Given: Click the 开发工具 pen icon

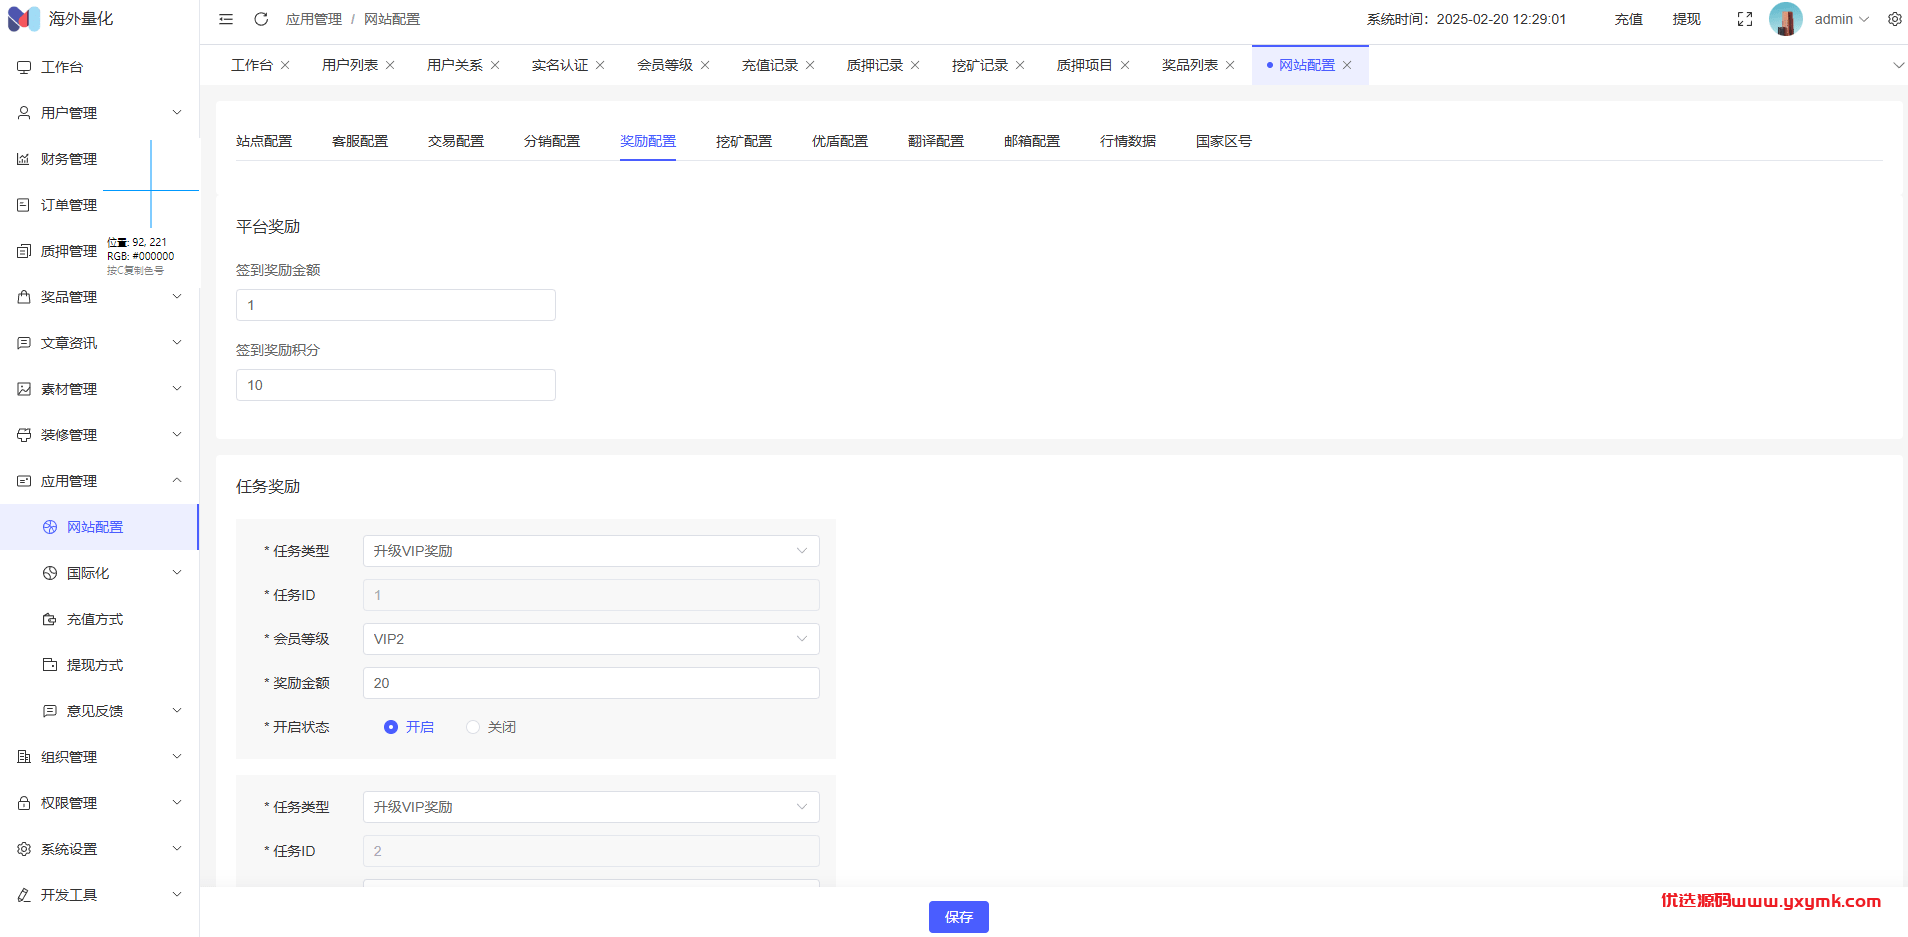Looking at the screenshot, I should [x=24, y=895].
